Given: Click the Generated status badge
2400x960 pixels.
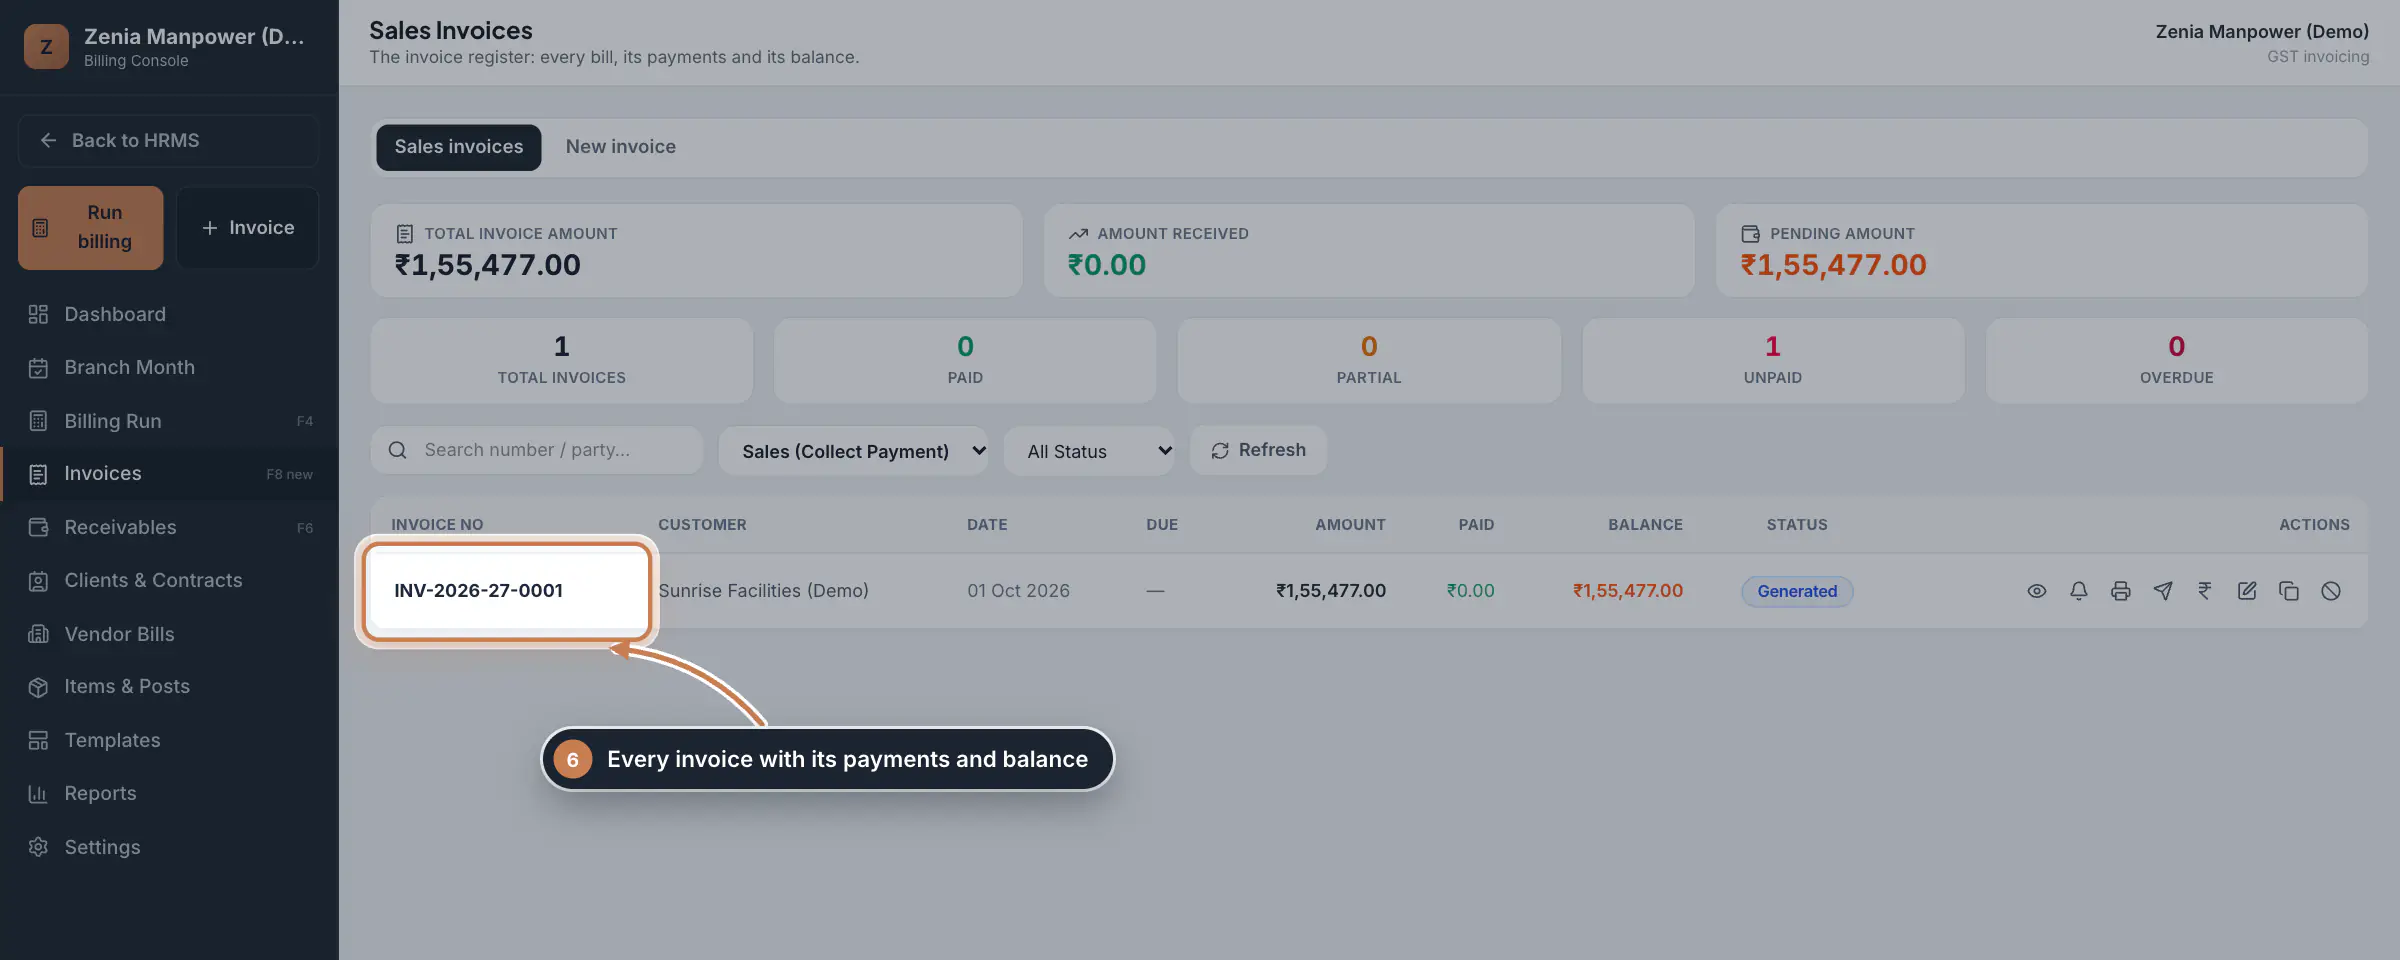Looking at the screenshot, I should point(1797,591).
